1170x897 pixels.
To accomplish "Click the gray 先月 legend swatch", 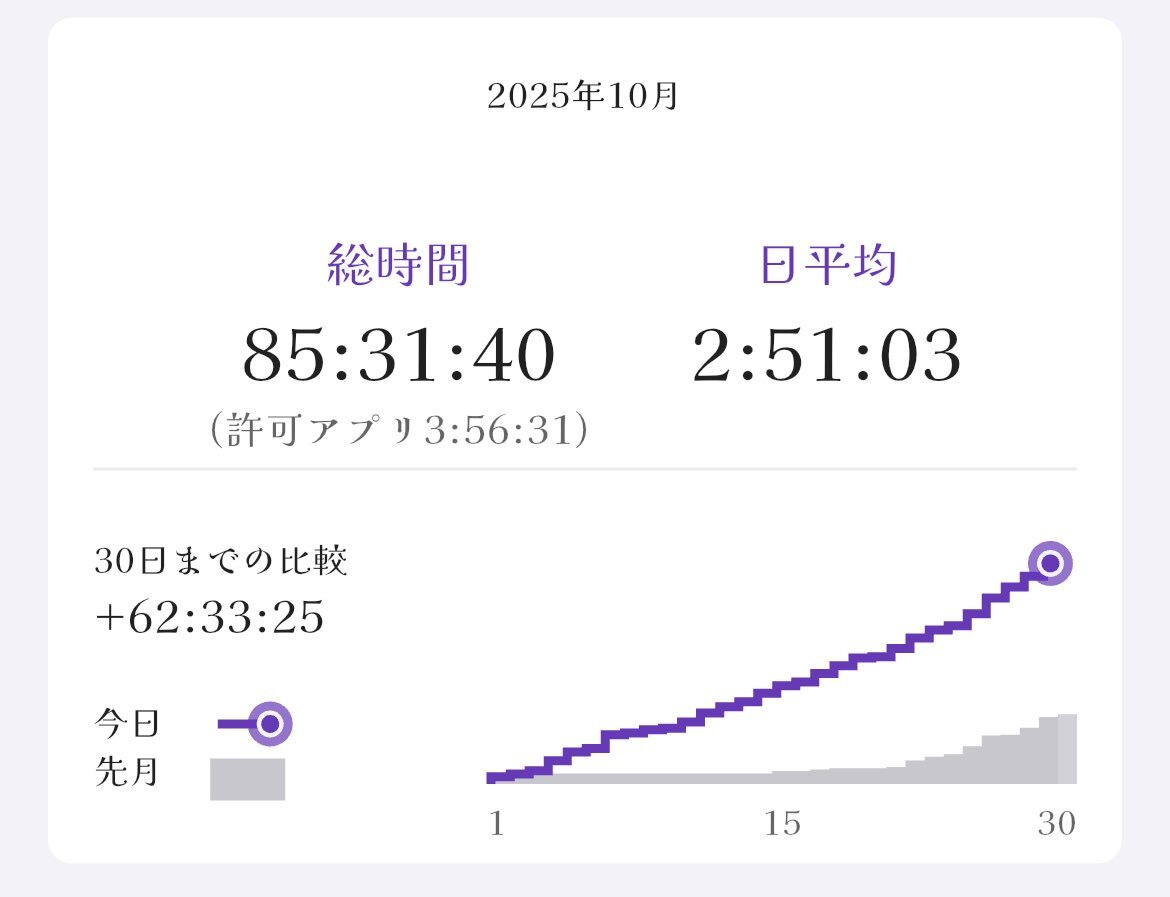I will 247,779.
